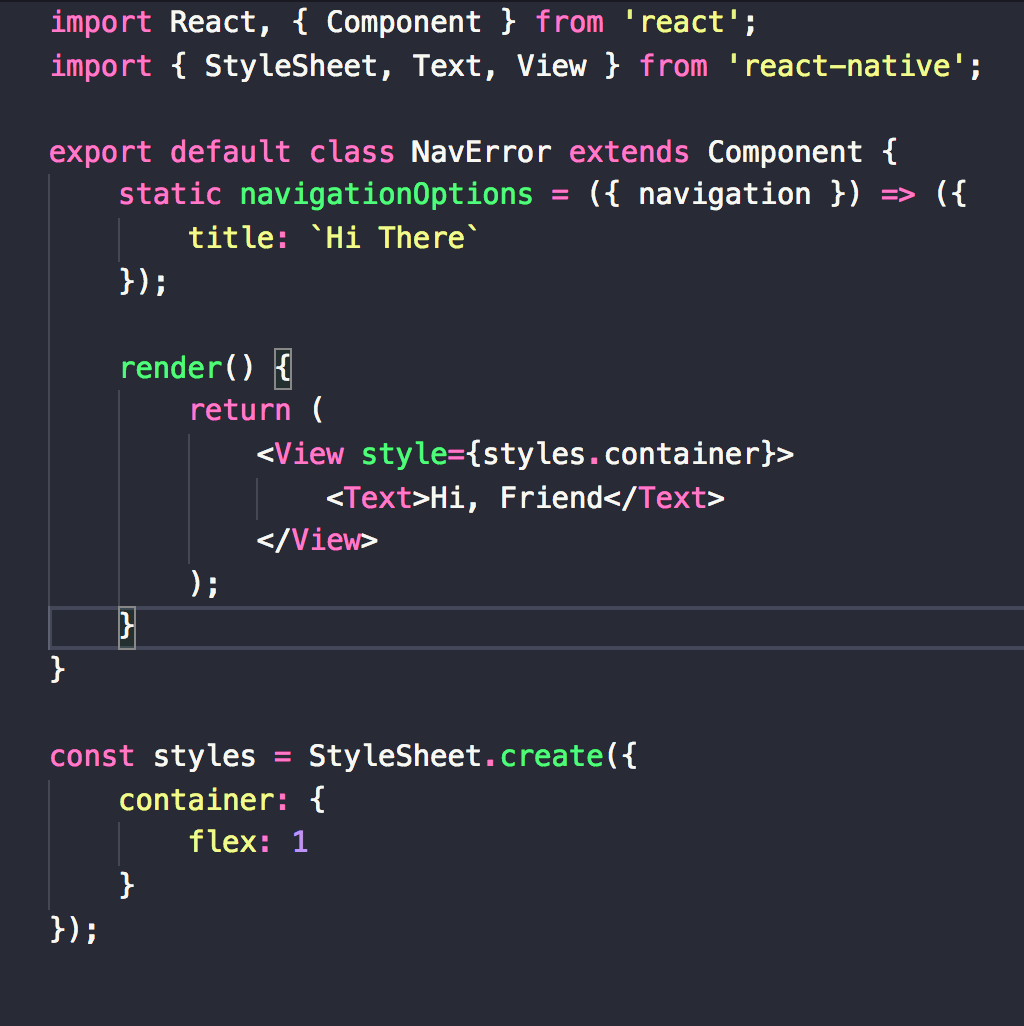Click the highlighted opening brace after render()
Screen dimensions: 1024x1026
click(x=283, y=368)
